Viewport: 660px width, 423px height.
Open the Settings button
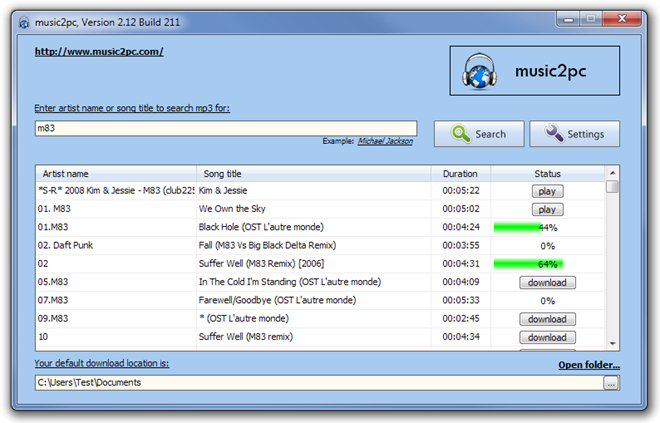[x=575, y=134]
